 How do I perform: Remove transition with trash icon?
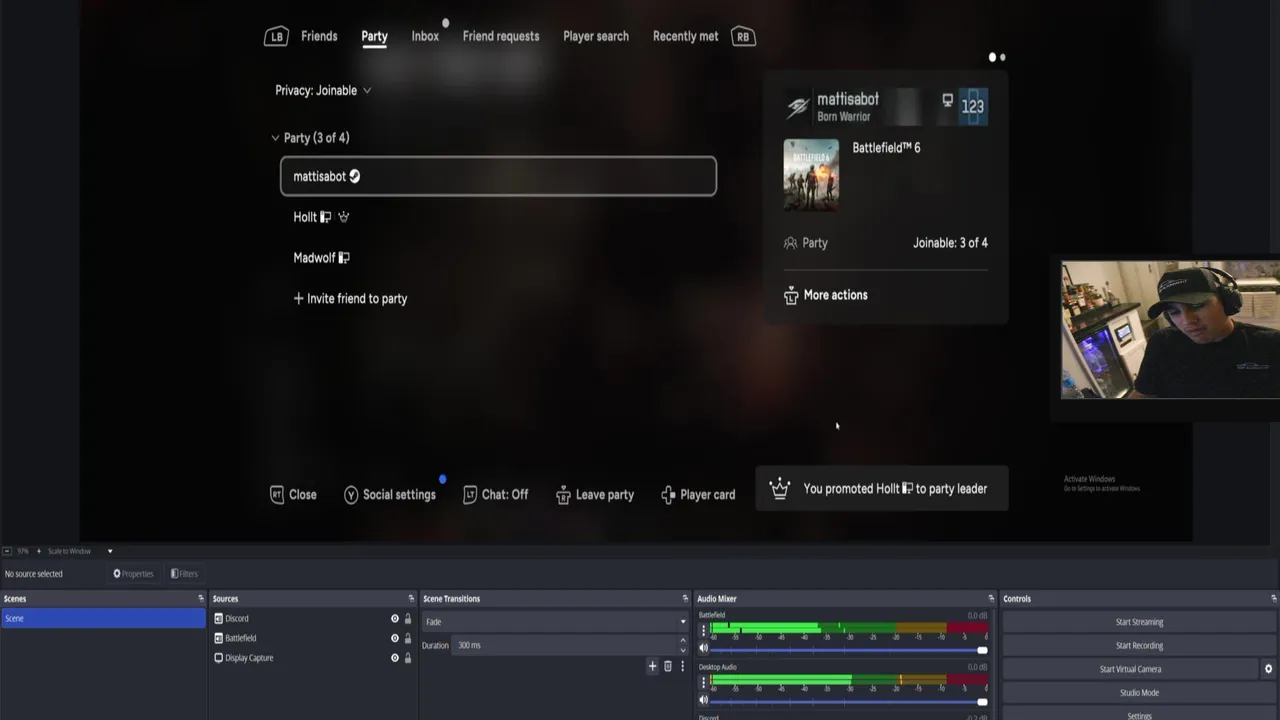pos(668,666)
